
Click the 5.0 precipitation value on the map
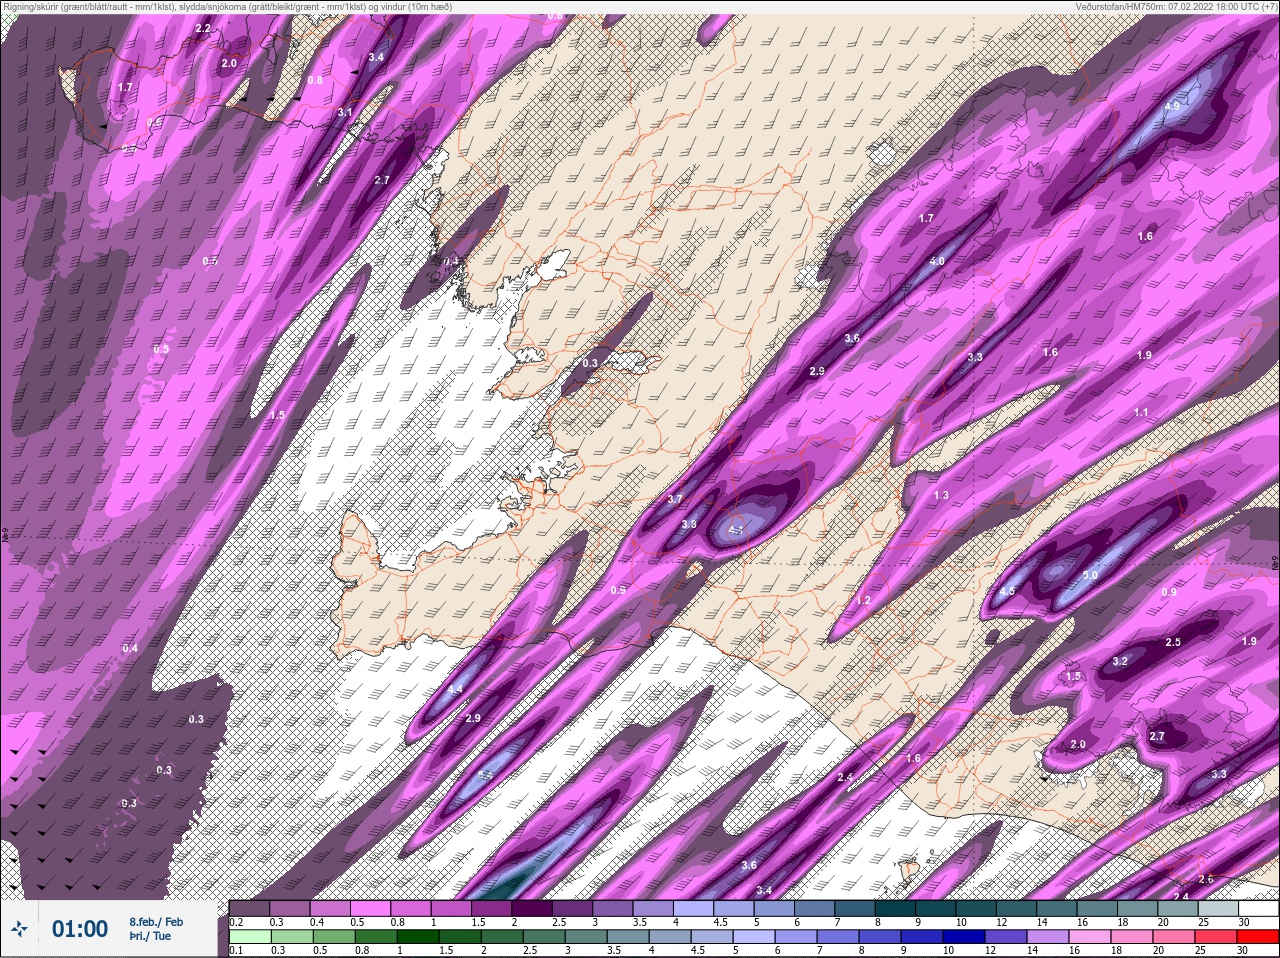(1090, 575)
